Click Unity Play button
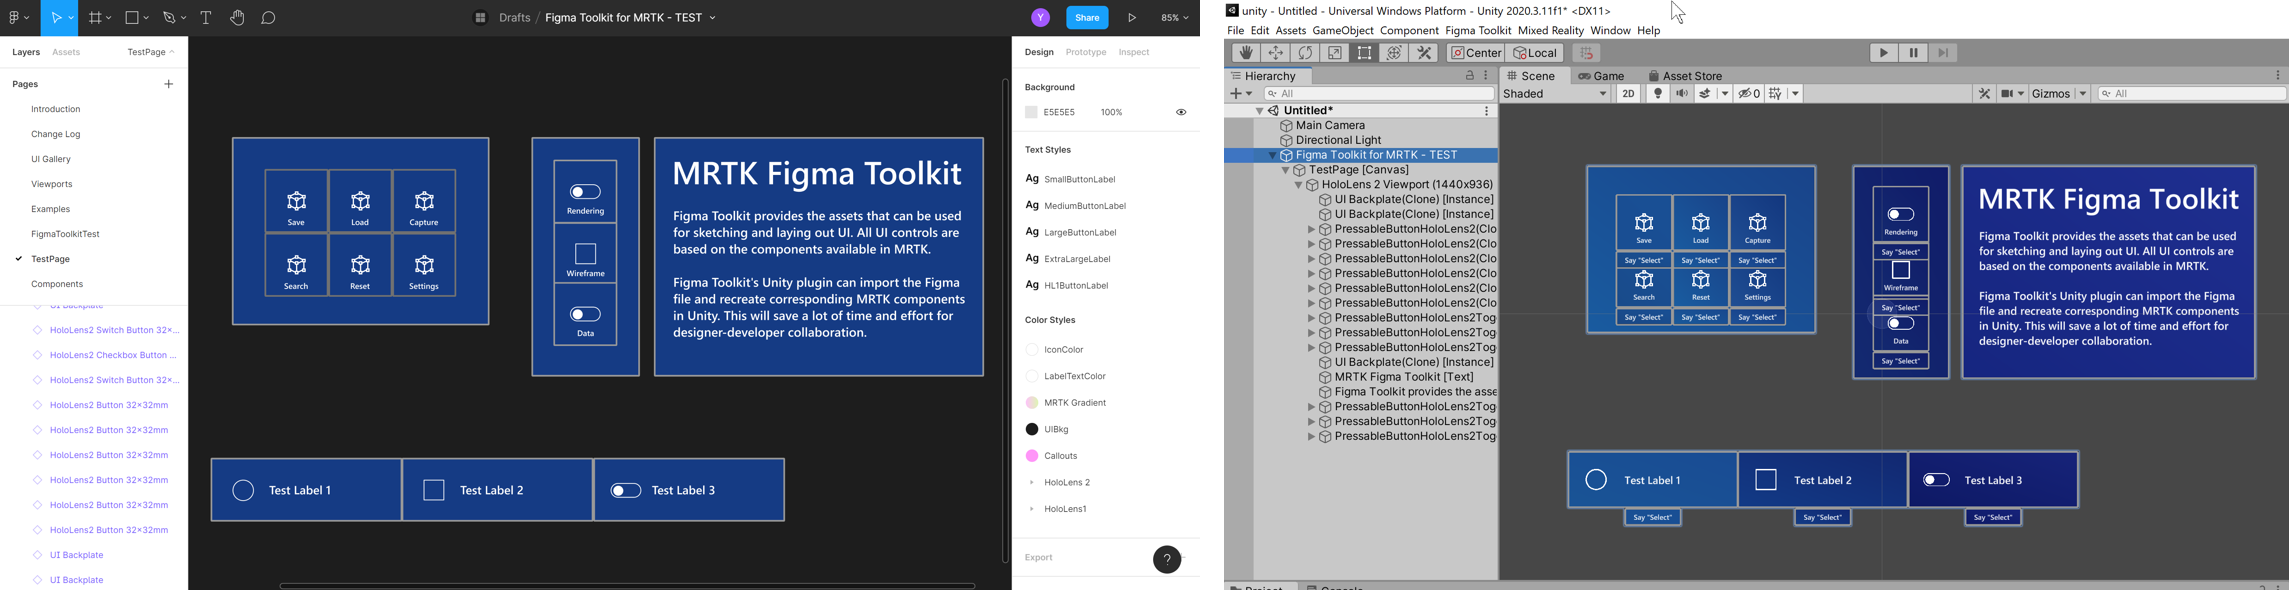This screenshot has width=2289, height=590. [x=1884, y=53]
